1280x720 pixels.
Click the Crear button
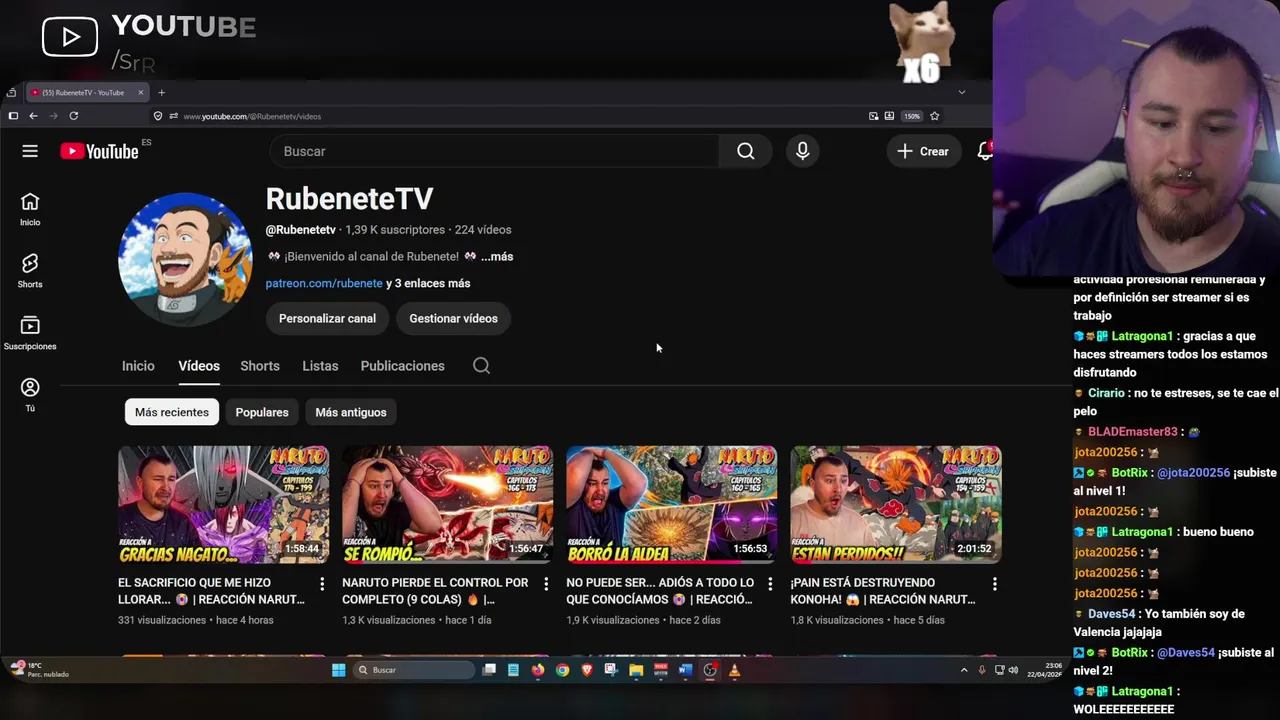923,151
